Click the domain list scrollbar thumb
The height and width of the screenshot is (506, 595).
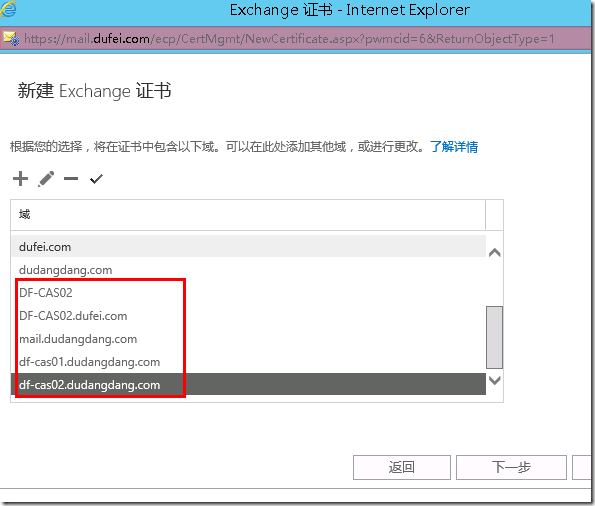494,337
